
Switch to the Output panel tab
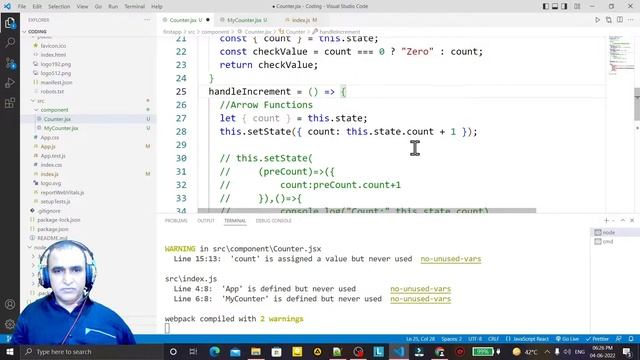206,220
